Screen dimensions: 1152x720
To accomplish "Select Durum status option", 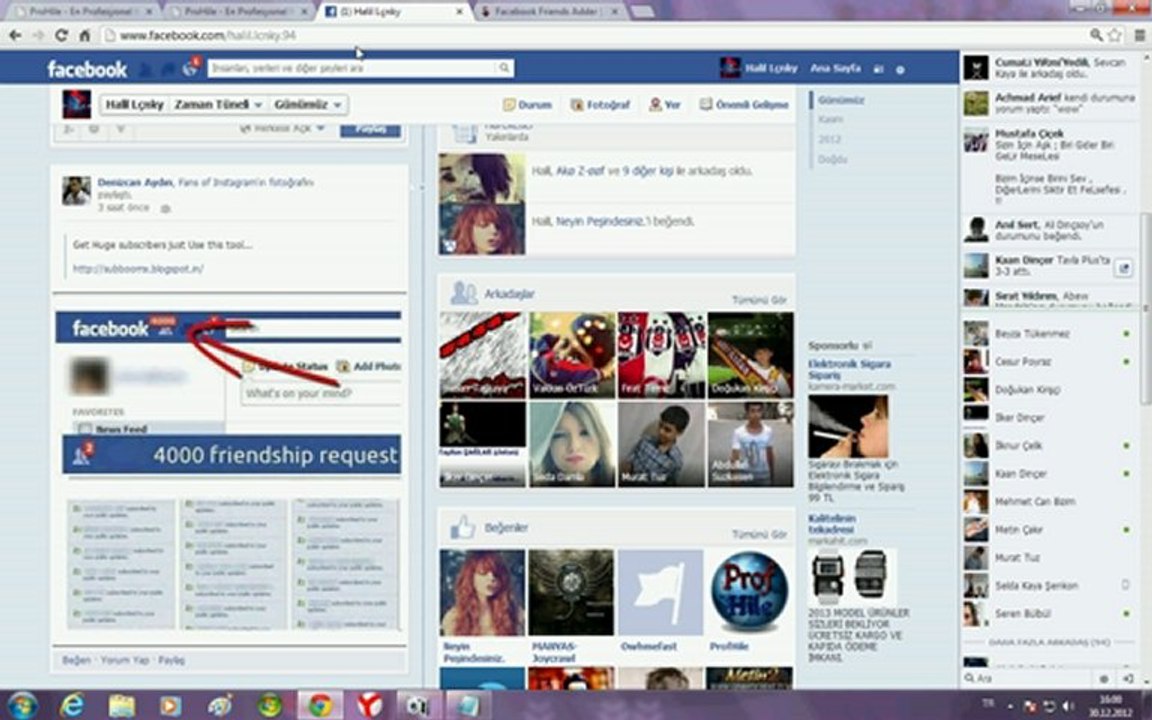I will 527,105.
